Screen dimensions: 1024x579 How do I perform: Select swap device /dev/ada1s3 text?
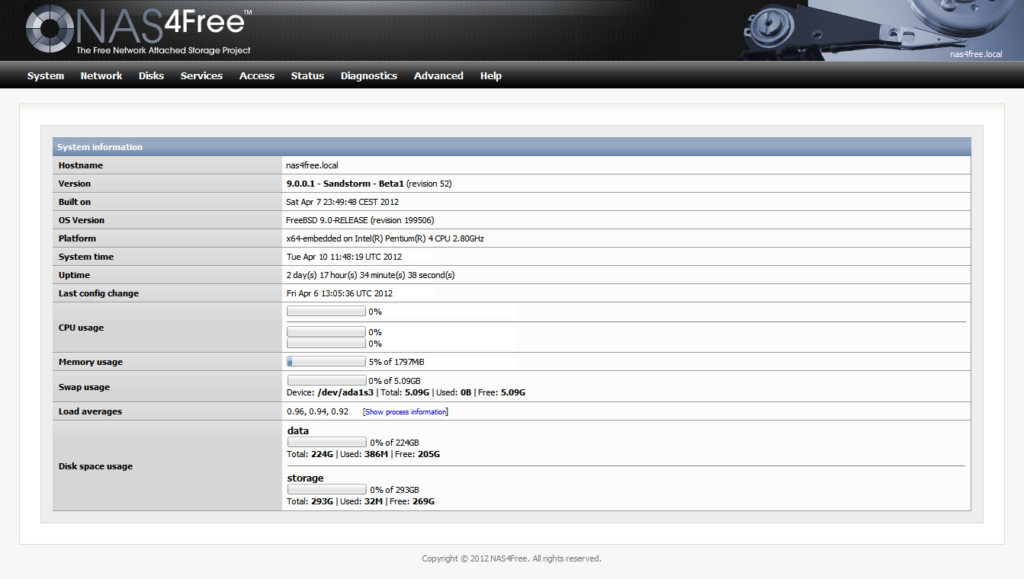coord(345,392)
